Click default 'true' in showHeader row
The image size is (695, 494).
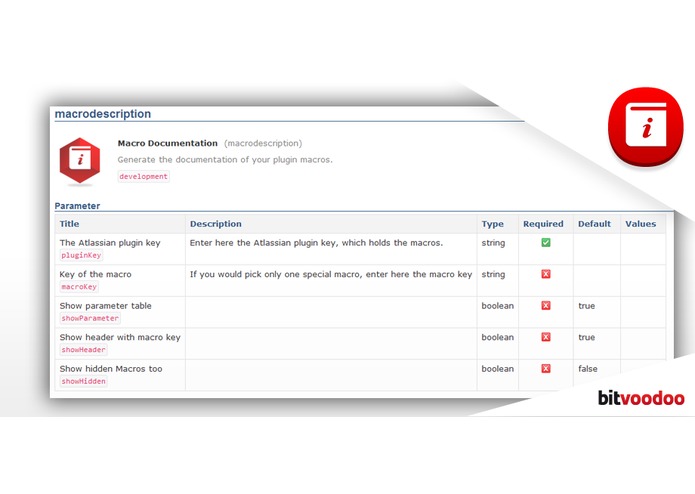click(x=586, y=337)
